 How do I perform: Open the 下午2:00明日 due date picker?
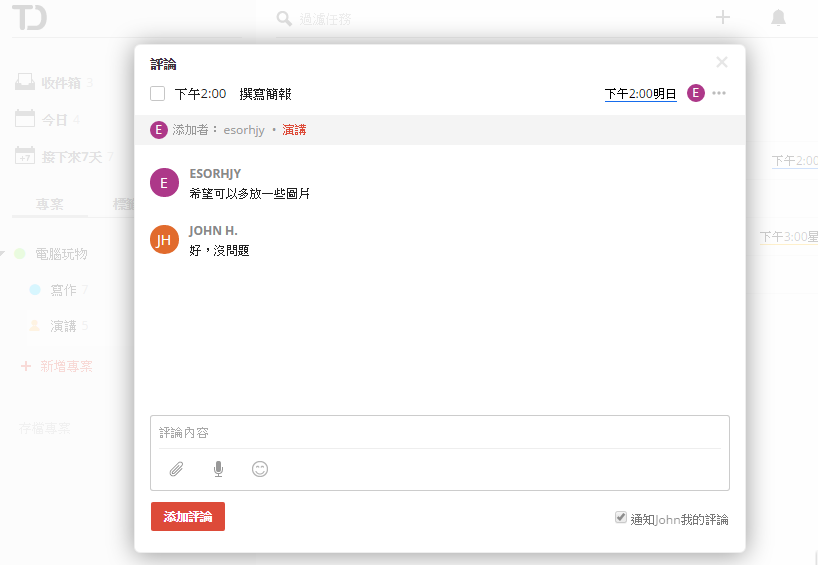click(x=640, y=94)
